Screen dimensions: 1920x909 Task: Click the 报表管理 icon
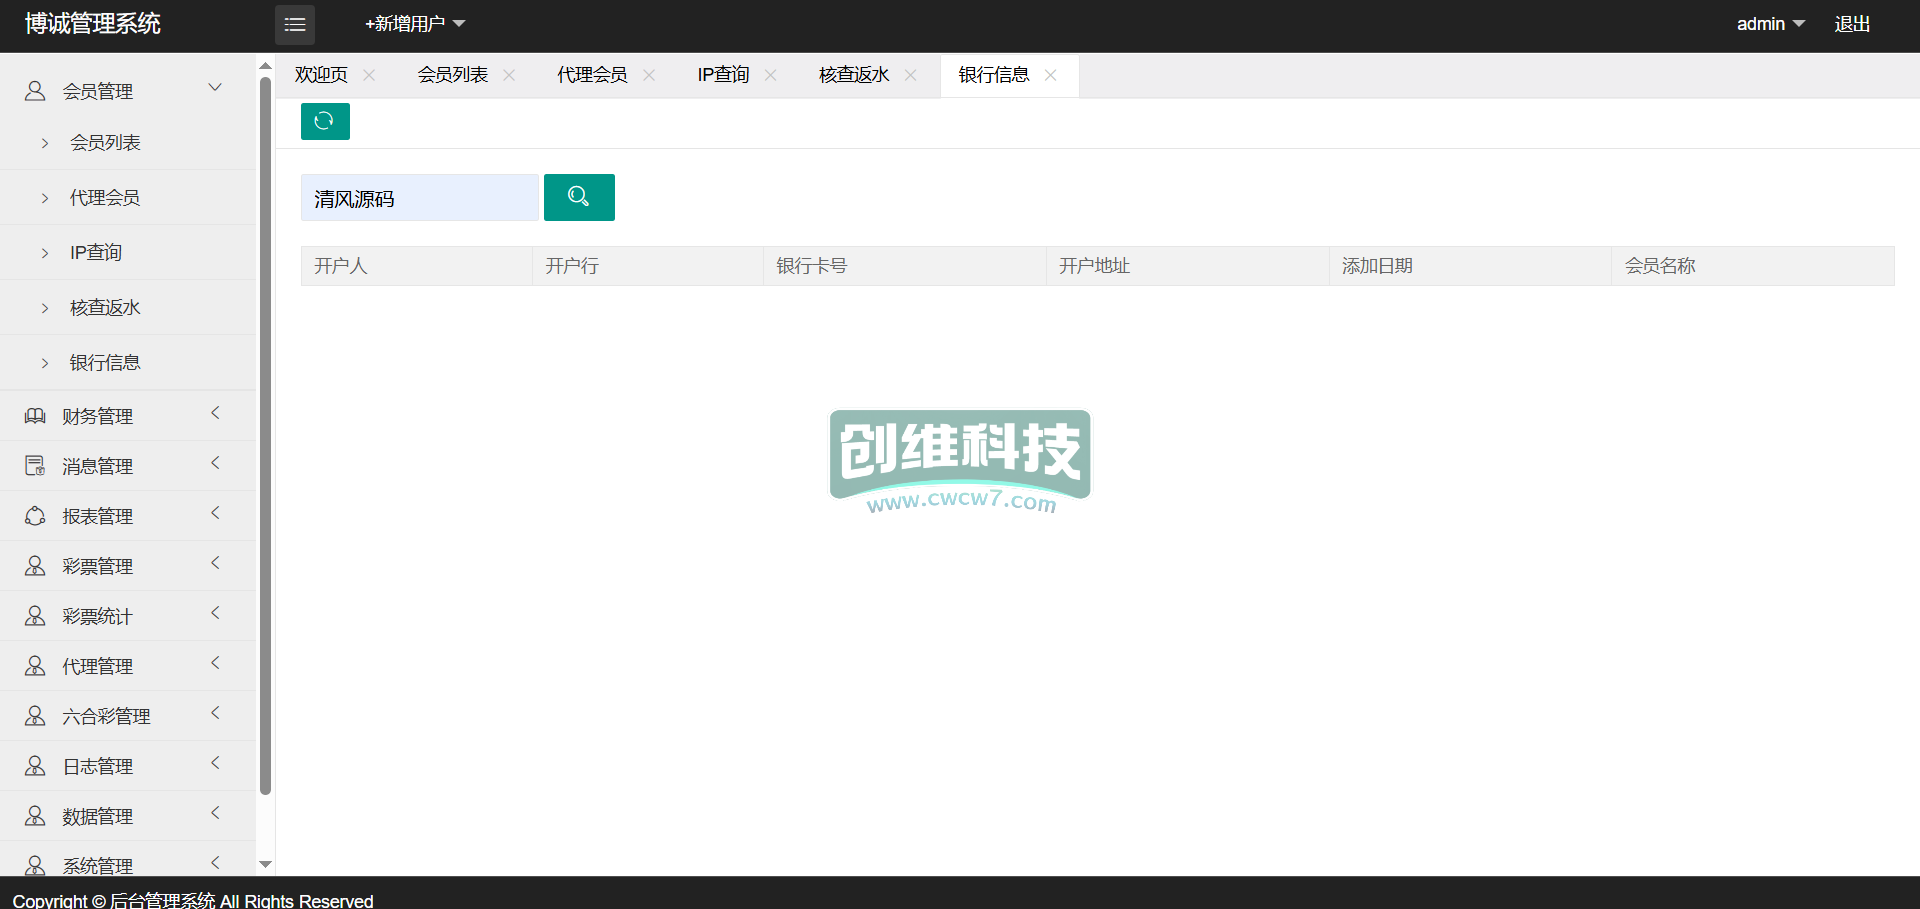(x=35, y=516)
